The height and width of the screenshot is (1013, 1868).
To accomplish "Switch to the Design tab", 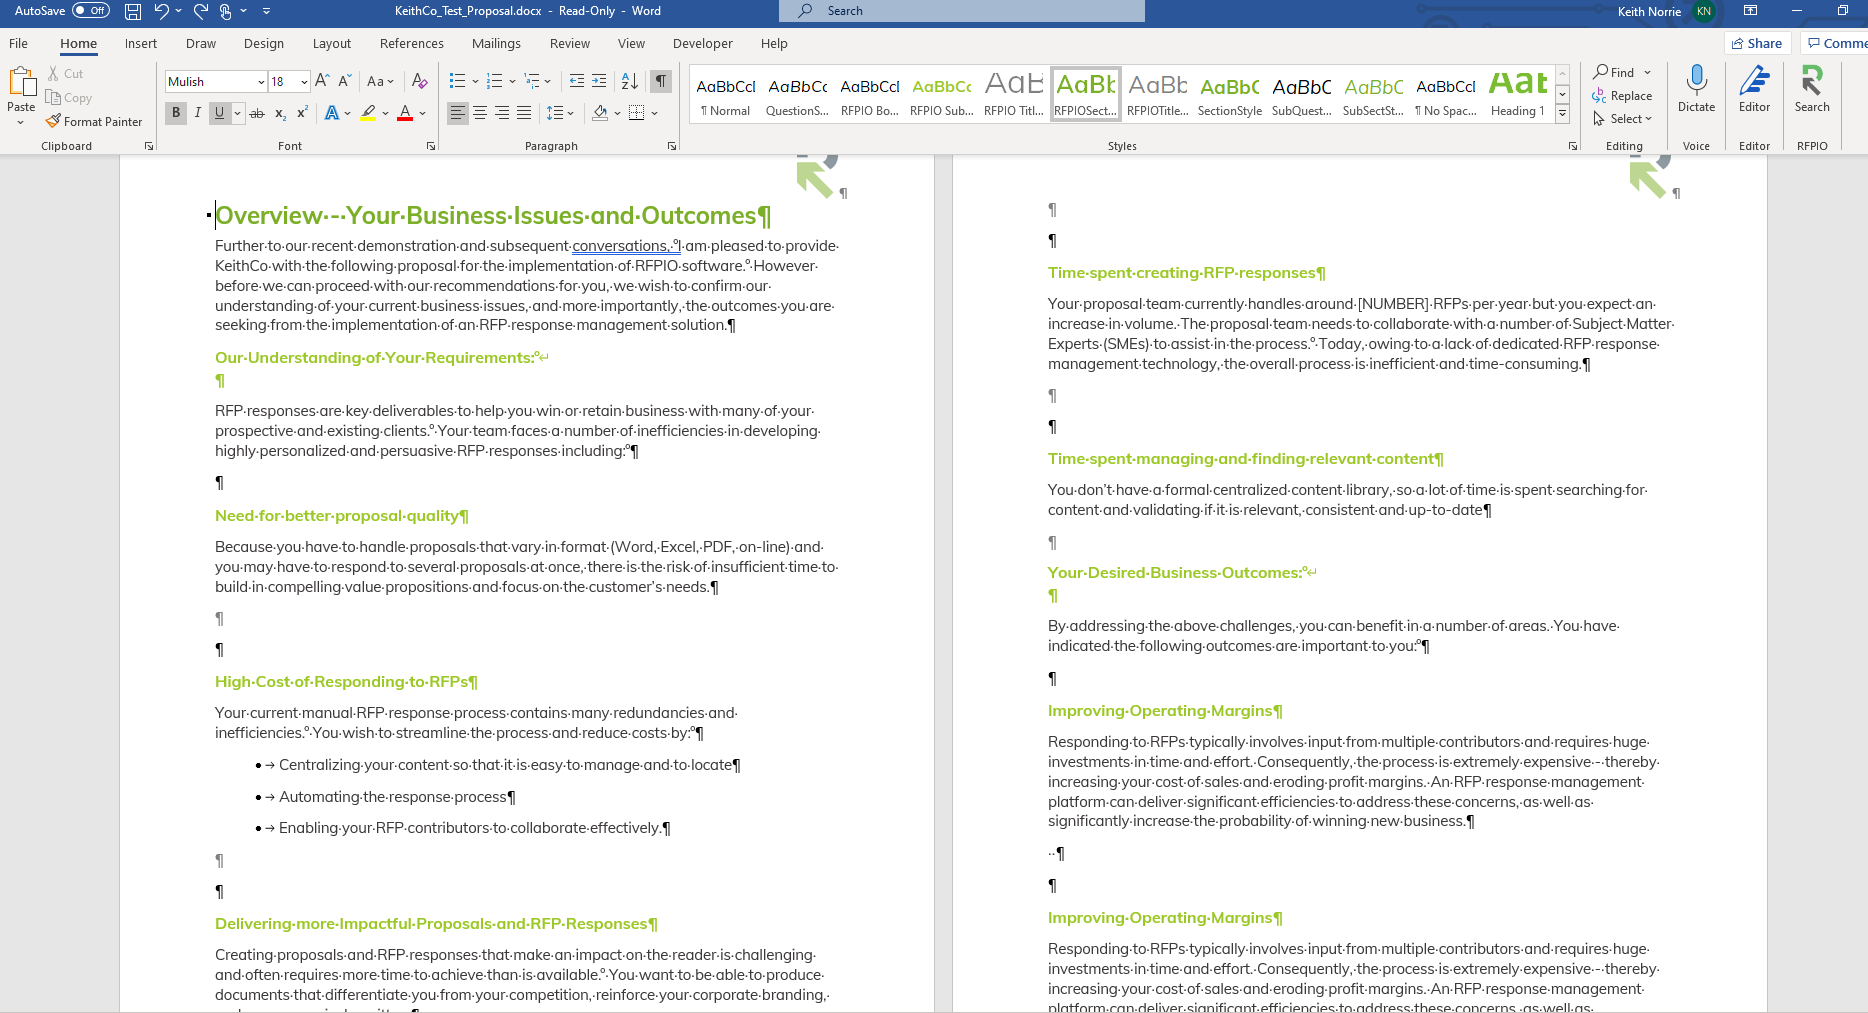I will coord(264,44).
